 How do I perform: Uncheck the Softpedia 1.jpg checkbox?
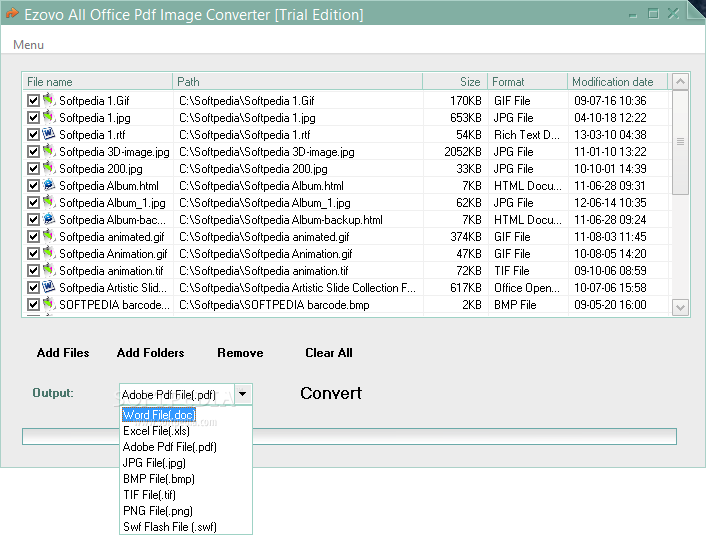pyautogui.click(x=33, y=118)
